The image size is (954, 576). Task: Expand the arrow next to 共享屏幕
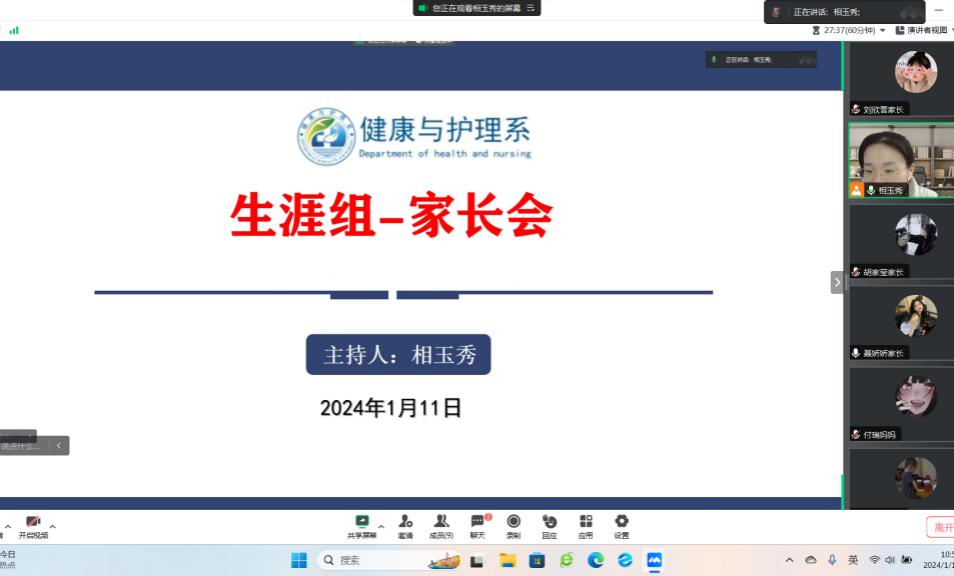click(381, 526)
